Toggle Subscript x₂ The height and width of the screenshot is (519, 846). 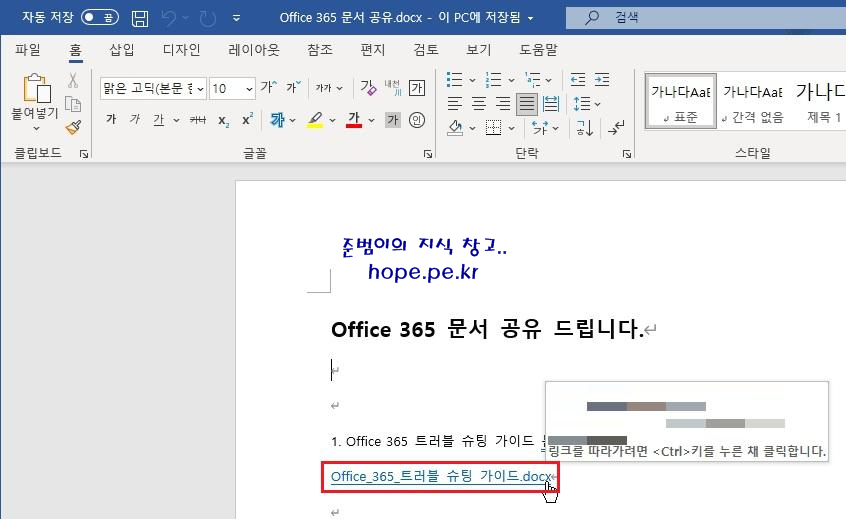223,120
